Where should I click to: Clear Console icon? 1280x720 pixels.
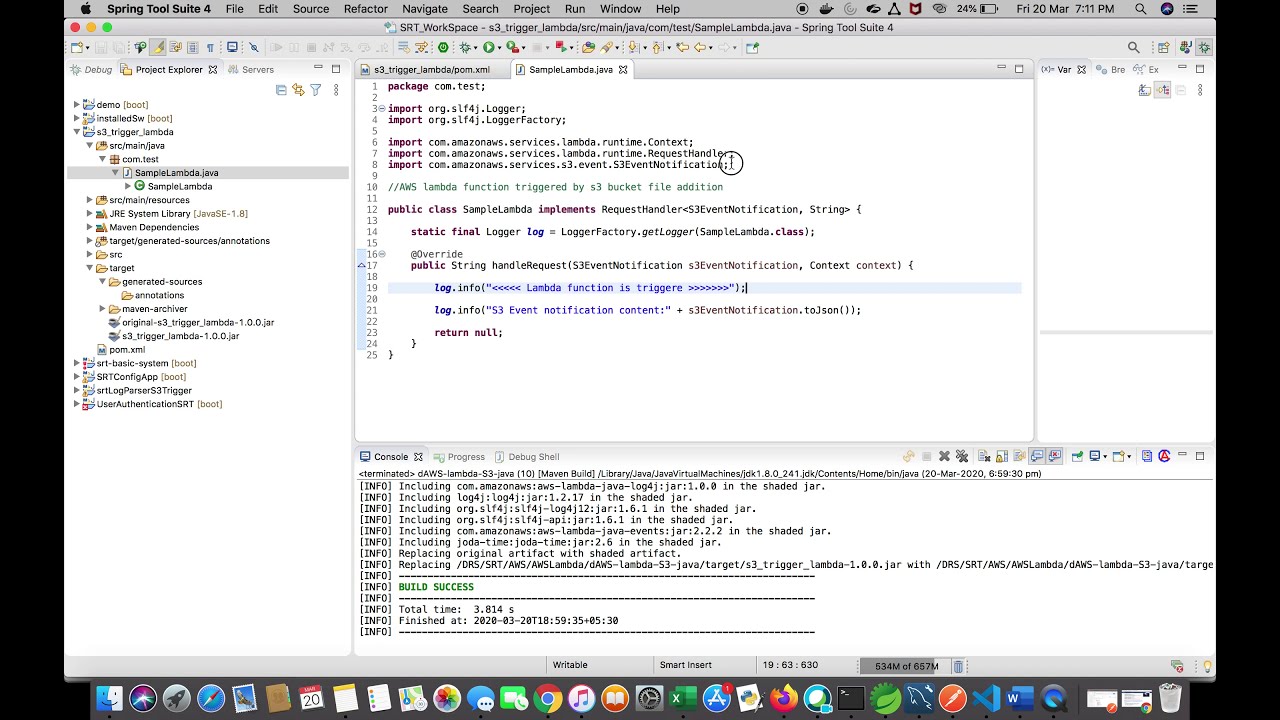pos(985,457)
